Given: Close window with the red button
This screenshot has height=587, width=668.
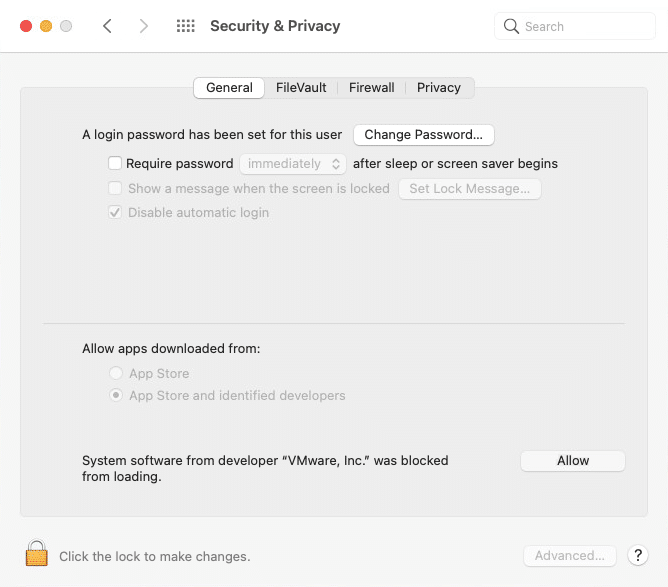Looking at the screenshot, I should (26, 26).
